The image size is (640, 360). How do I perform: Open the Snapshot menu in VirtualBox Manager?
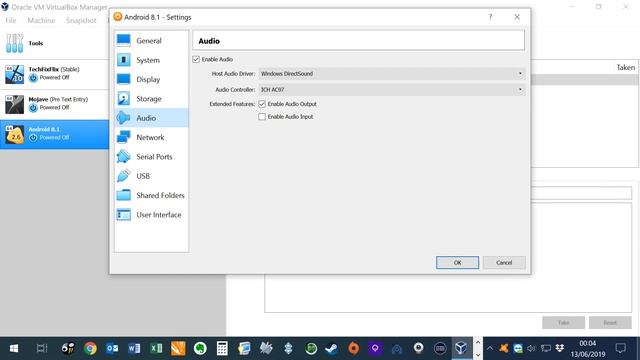click(x=81, y=20)
